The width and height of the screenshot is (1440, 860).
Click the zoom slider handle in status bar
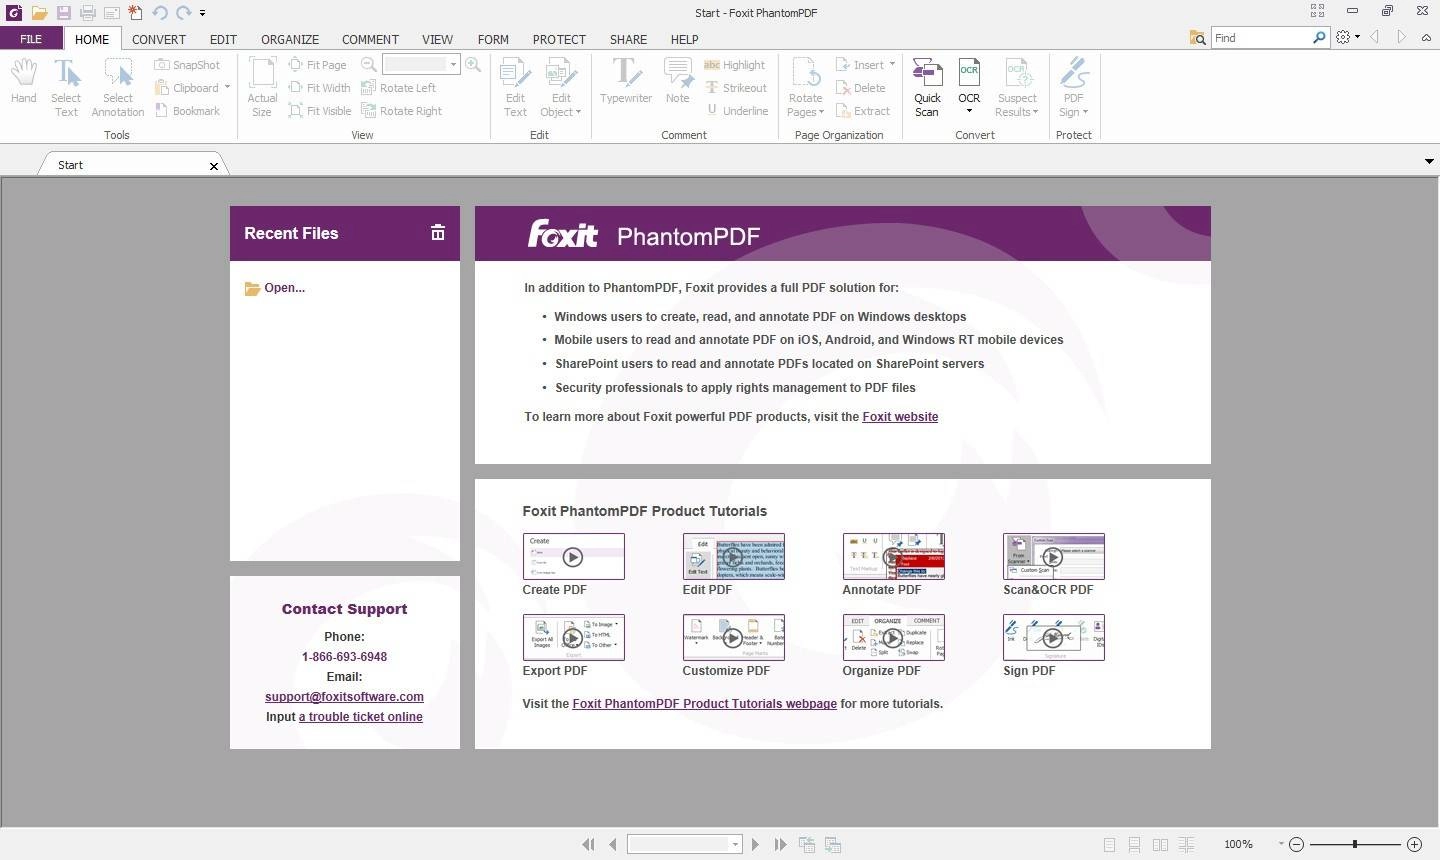(1355, 845)
